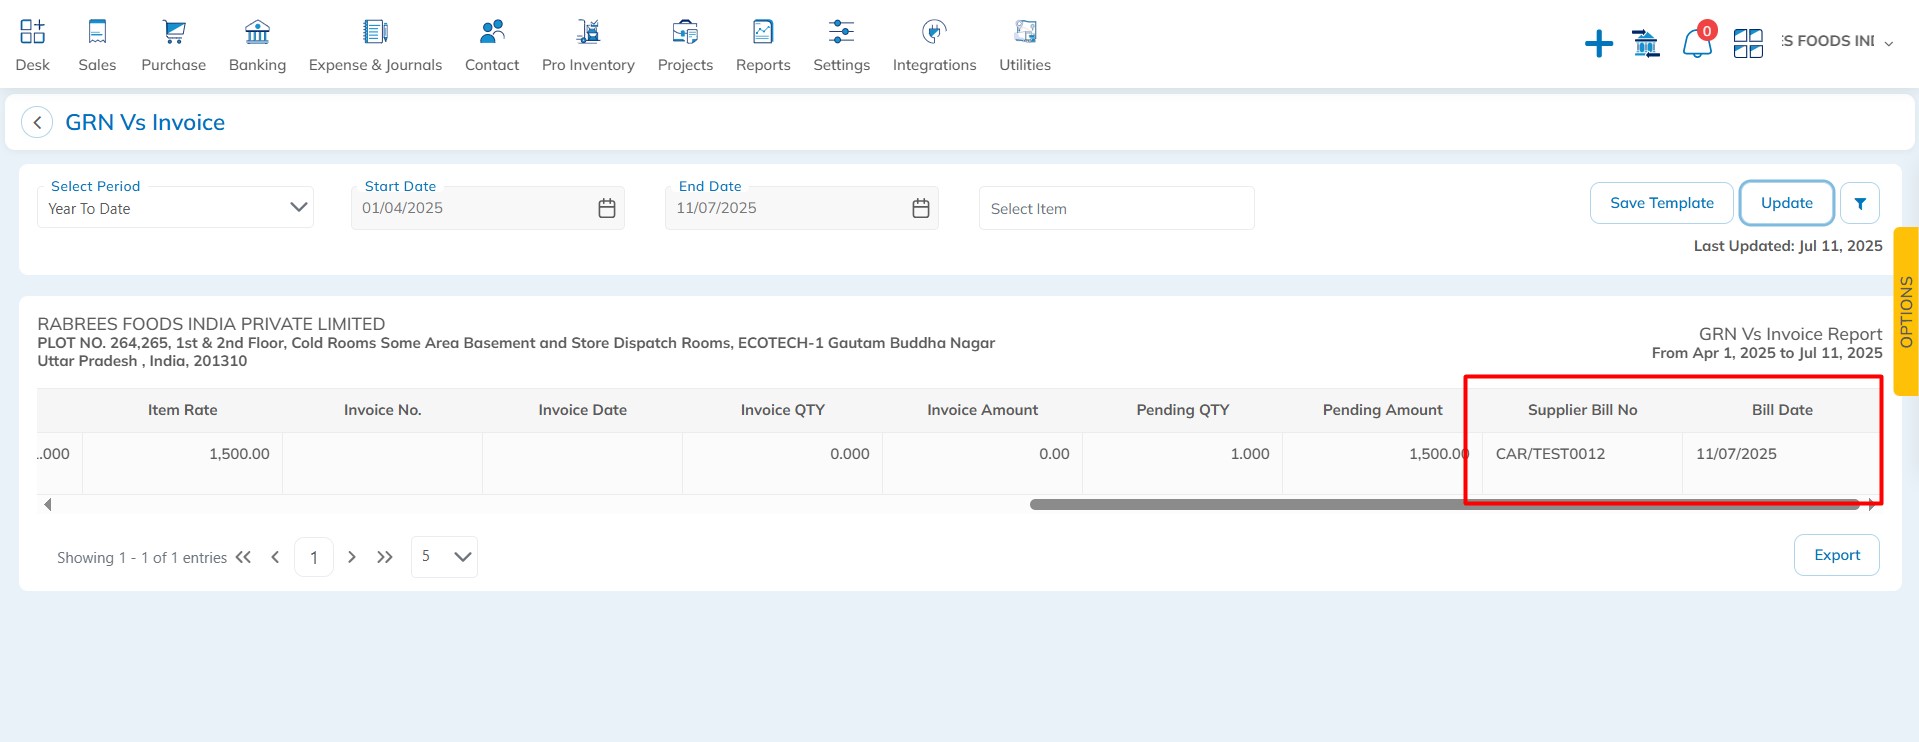Click the Save Template button
1919x742 pixels.
point(1662,203)
